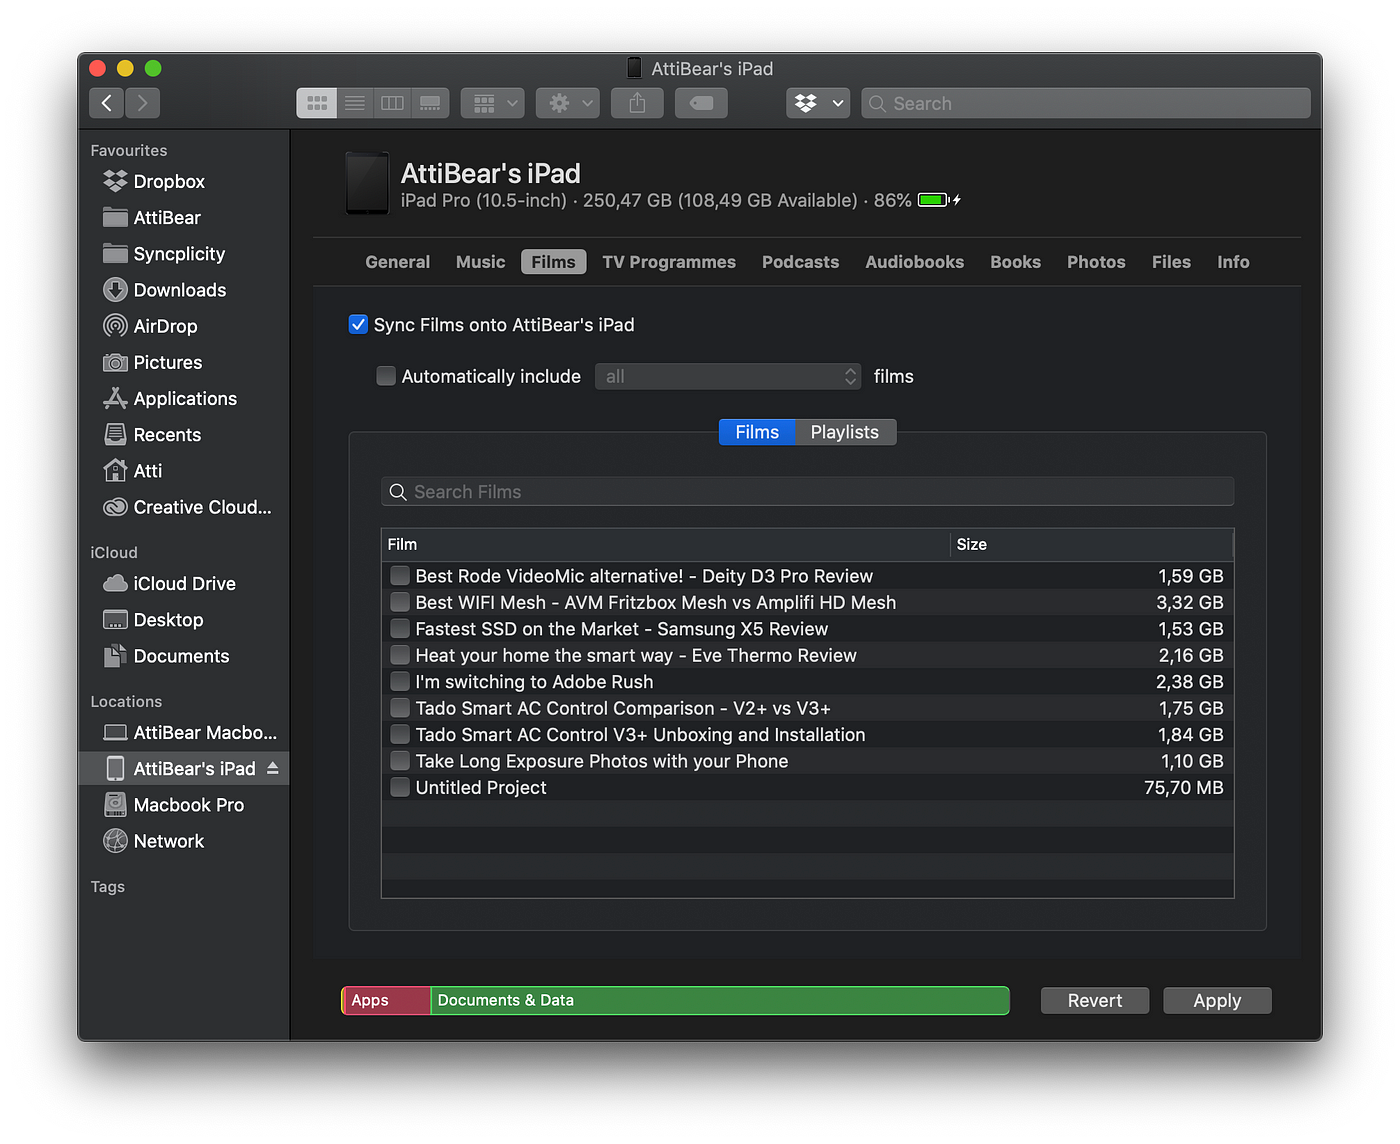This screenshot has height=1144, width=1400.
Task: Switch to the Audiobooks tab
Action: point(914,262)
